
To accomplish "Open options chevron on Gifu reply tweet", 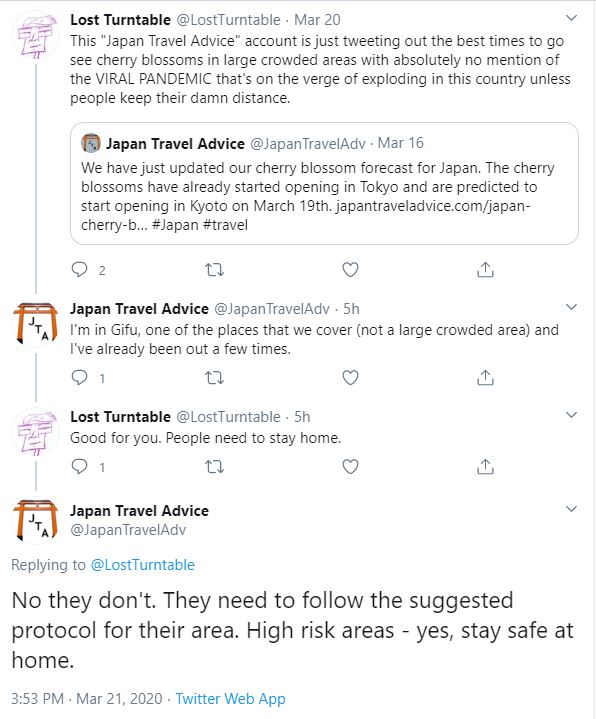I will coord(571,307).
